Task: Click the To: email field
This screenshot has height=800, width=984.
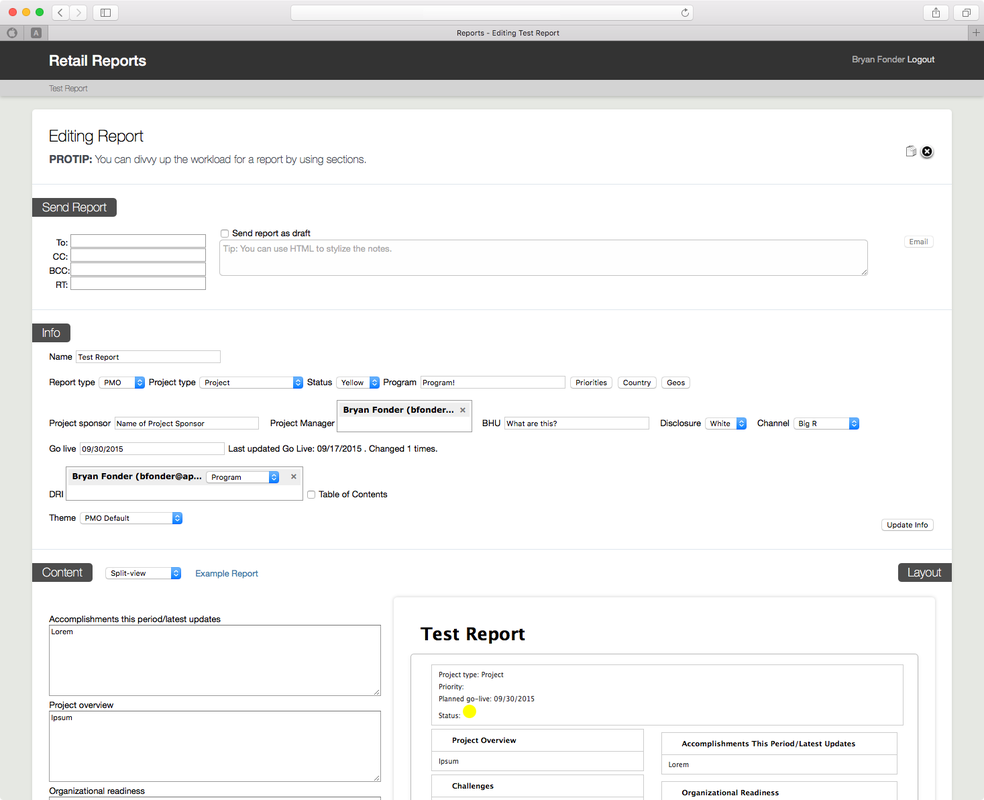Action: tap(138, 242)
